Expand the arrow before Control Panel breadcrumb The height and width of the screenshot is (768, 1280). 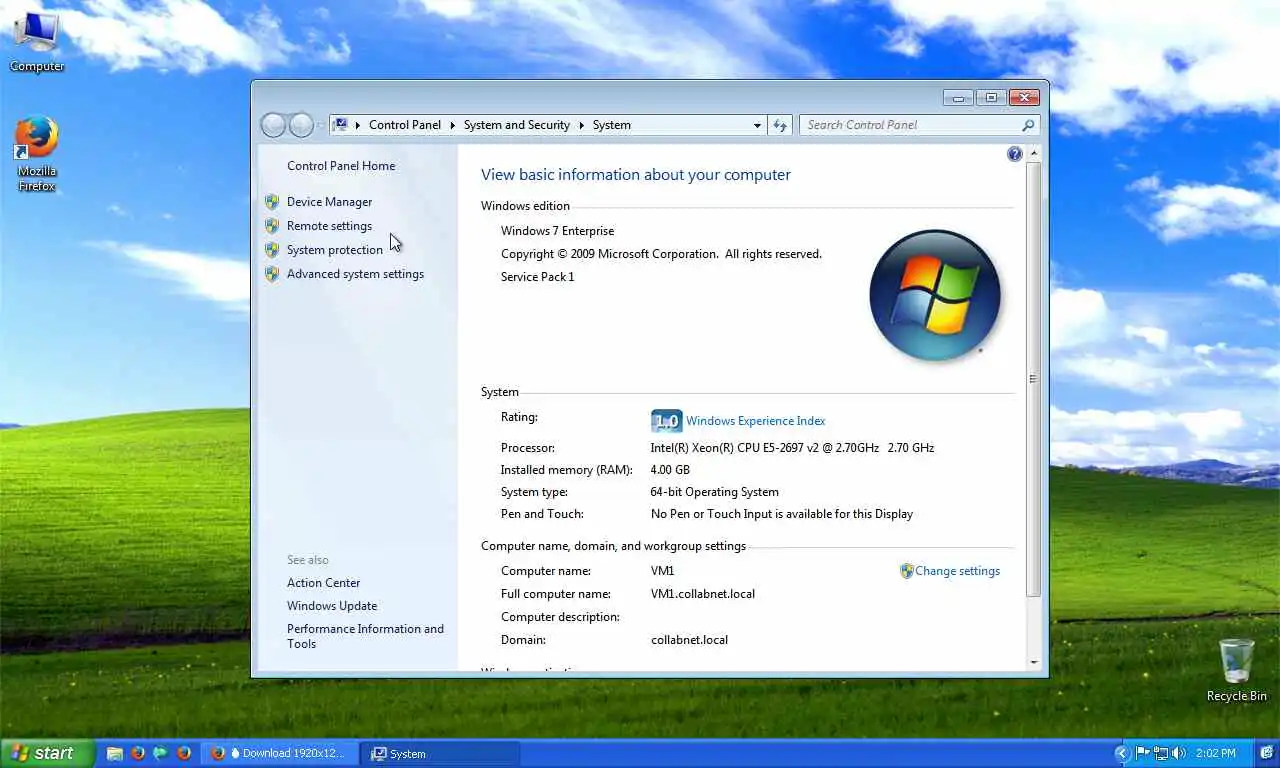pyautogui.click(x=357, y=125)
